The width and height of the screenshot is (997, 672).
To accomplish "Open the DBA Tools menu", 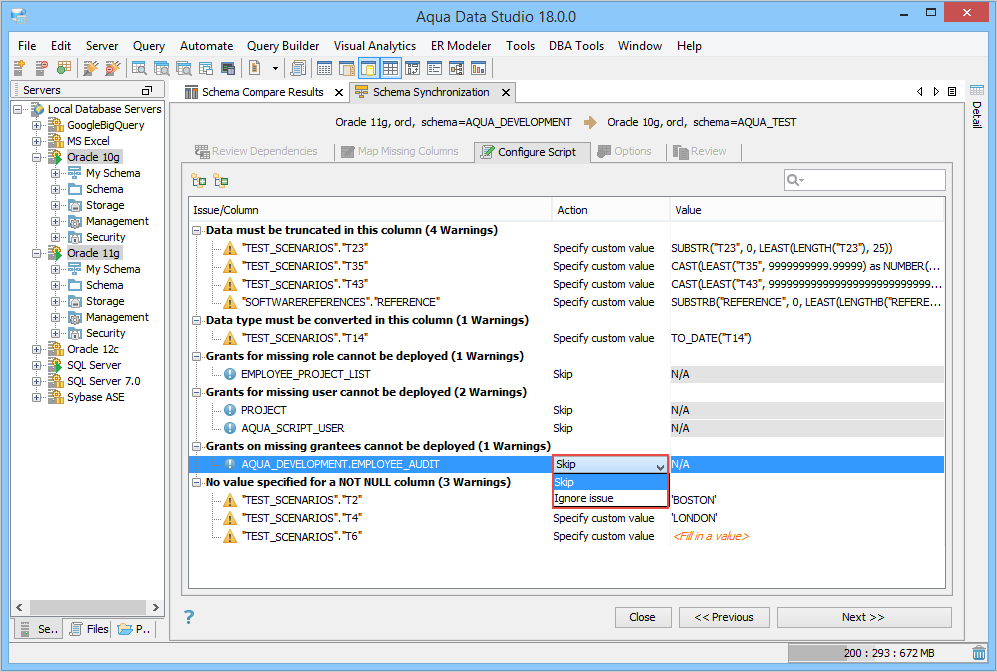I will tap(576, 46).
